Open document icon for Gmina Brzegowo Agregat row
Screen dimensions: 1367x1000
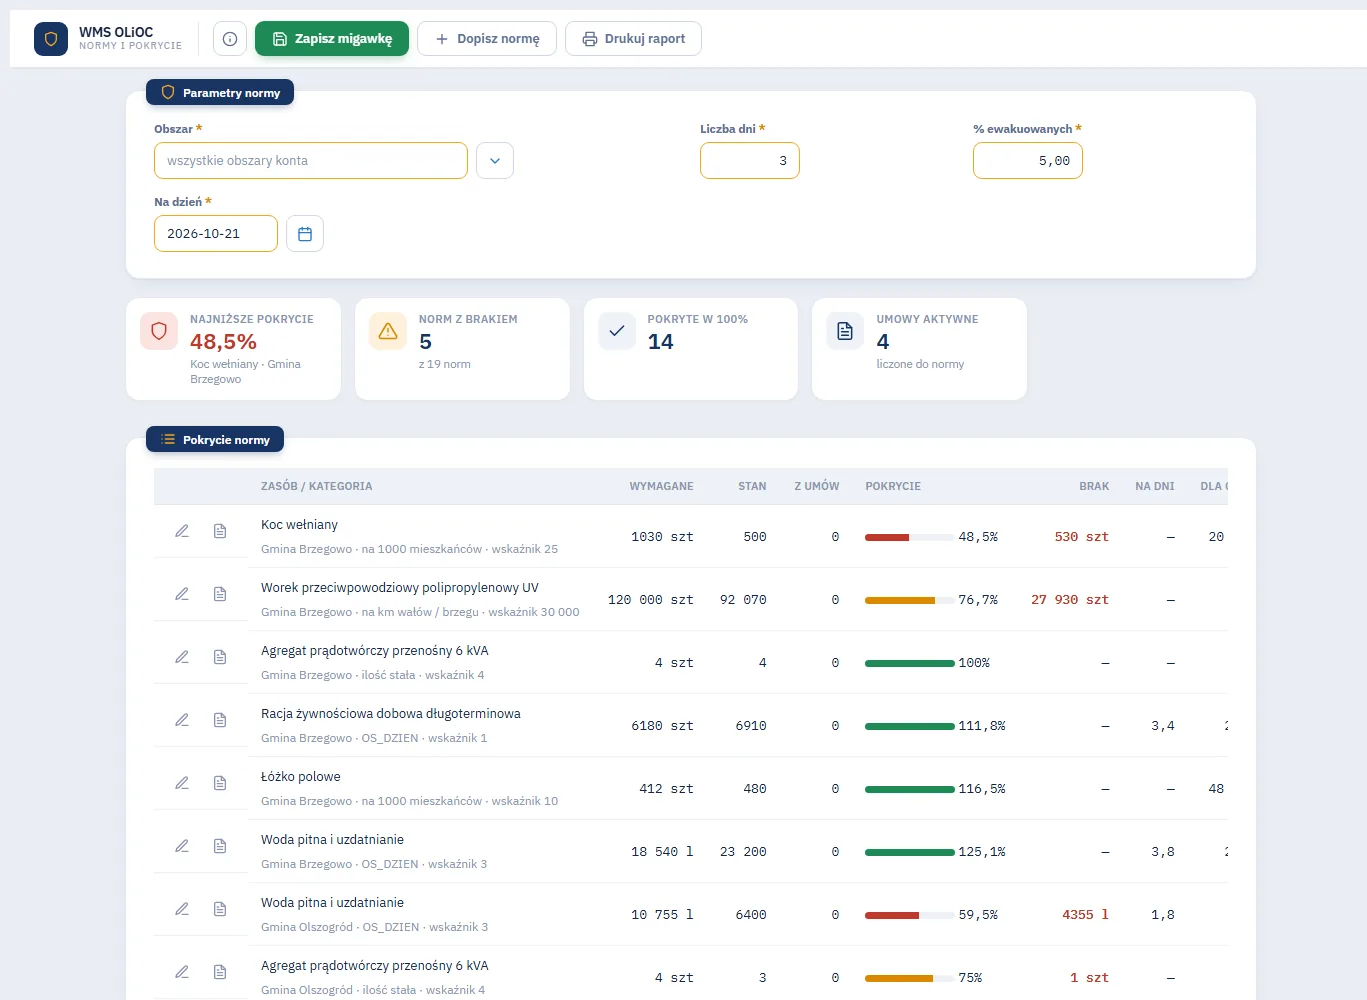click(220, 657)
